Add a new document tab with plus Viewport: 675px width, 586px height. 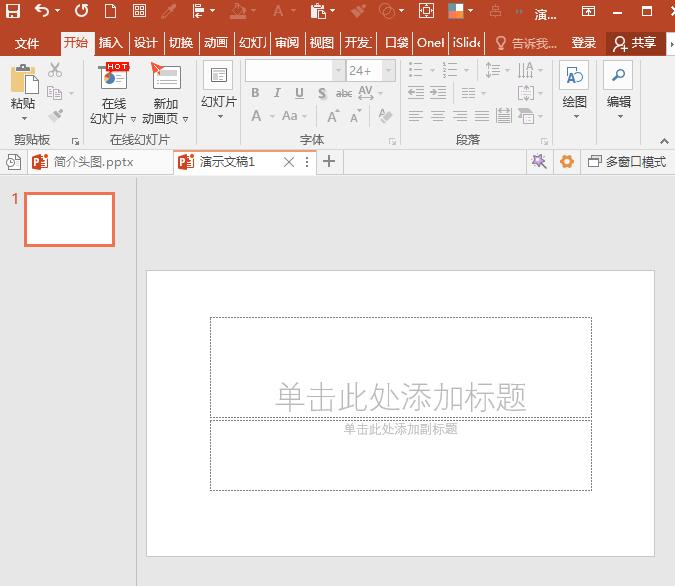329,162
